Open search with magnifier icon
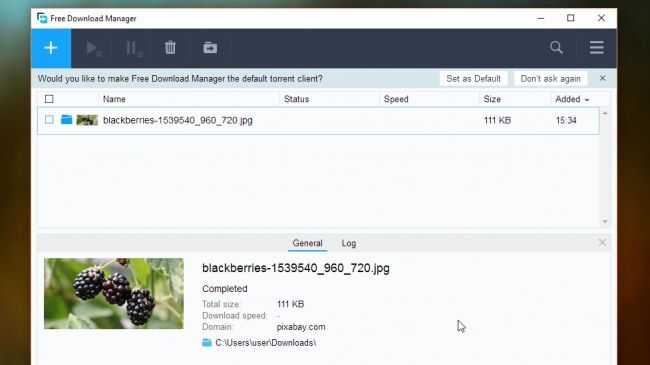Viewport: 650px width, 365px height. 556,48
